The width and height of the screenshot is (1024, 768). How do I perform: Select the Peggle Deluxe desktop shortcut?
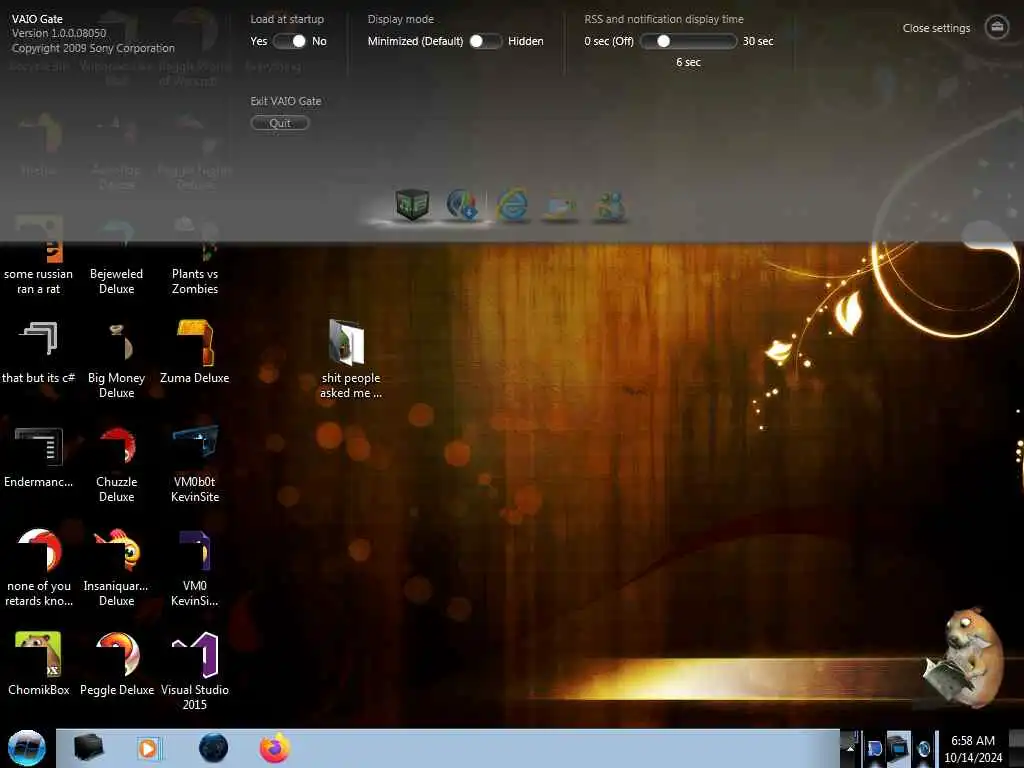117,664
